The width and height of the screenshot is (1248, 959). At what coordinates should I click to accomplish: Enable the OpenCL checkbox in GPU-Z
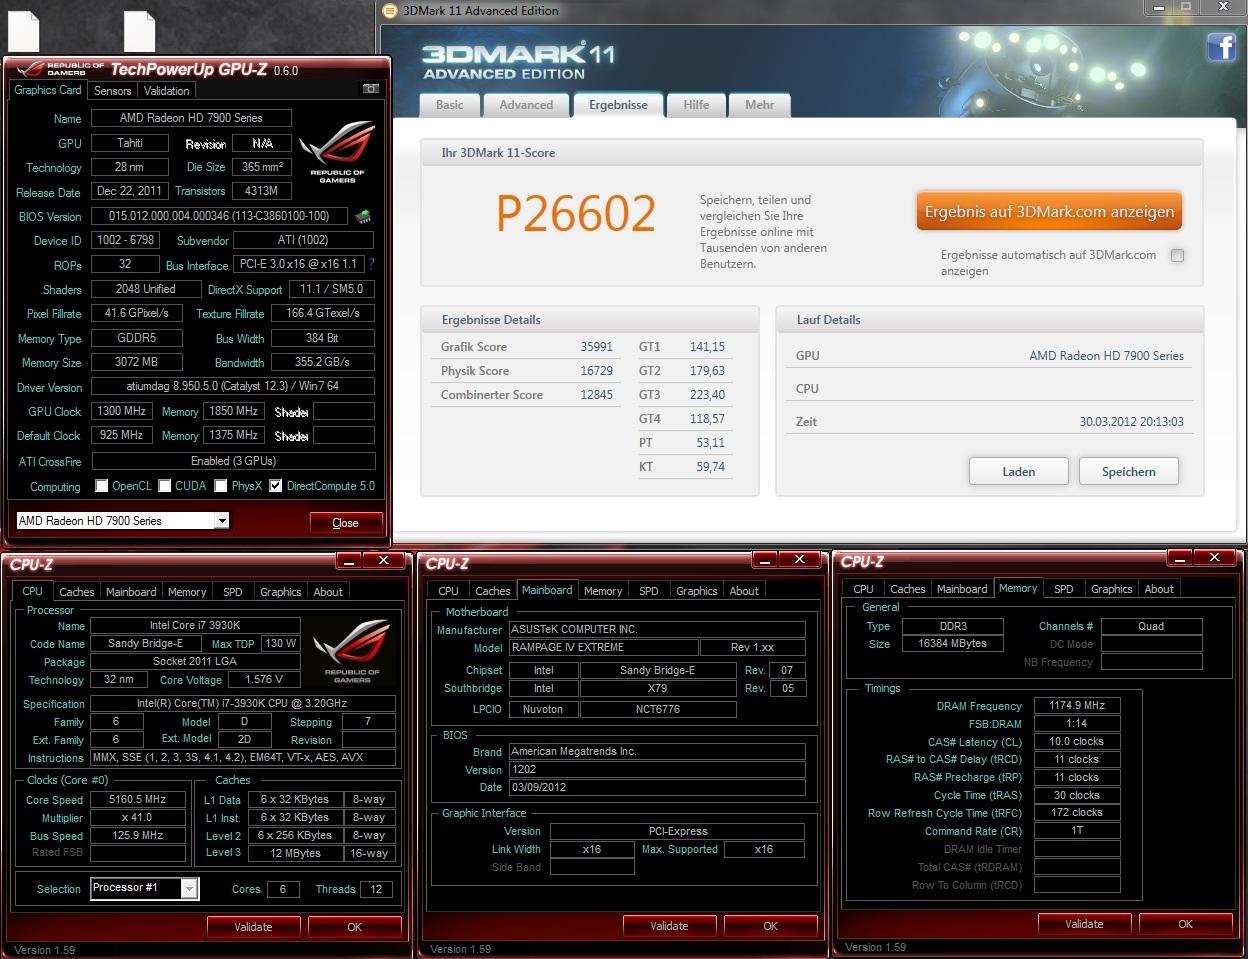101,486
